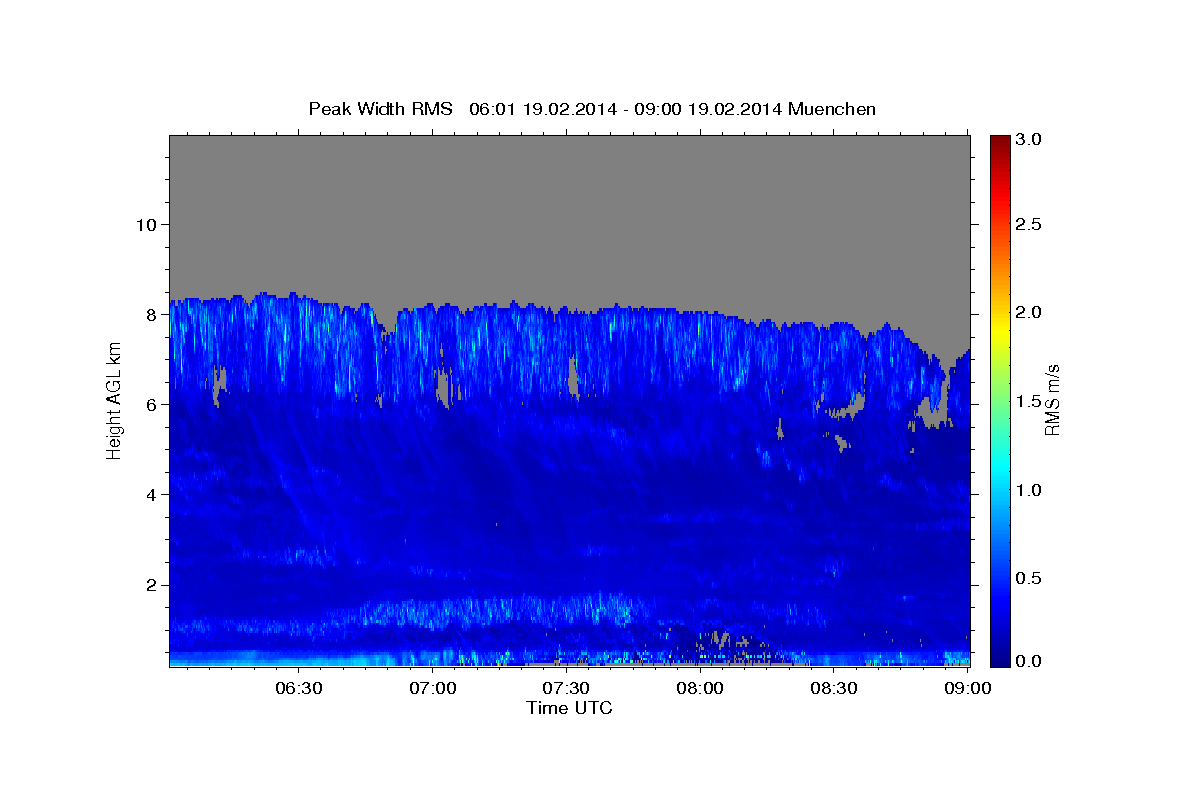Screen dimensions: 1200x800
Task: Click the gray no-data region above 10 km
Action: pos(569,180)
